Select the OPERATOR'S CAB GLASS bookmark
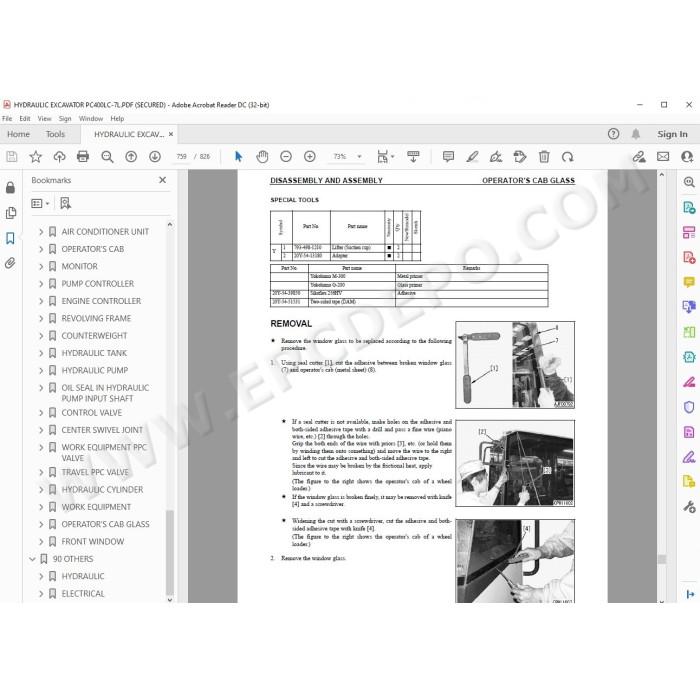 pyautogui.click(x=105, y=524)
